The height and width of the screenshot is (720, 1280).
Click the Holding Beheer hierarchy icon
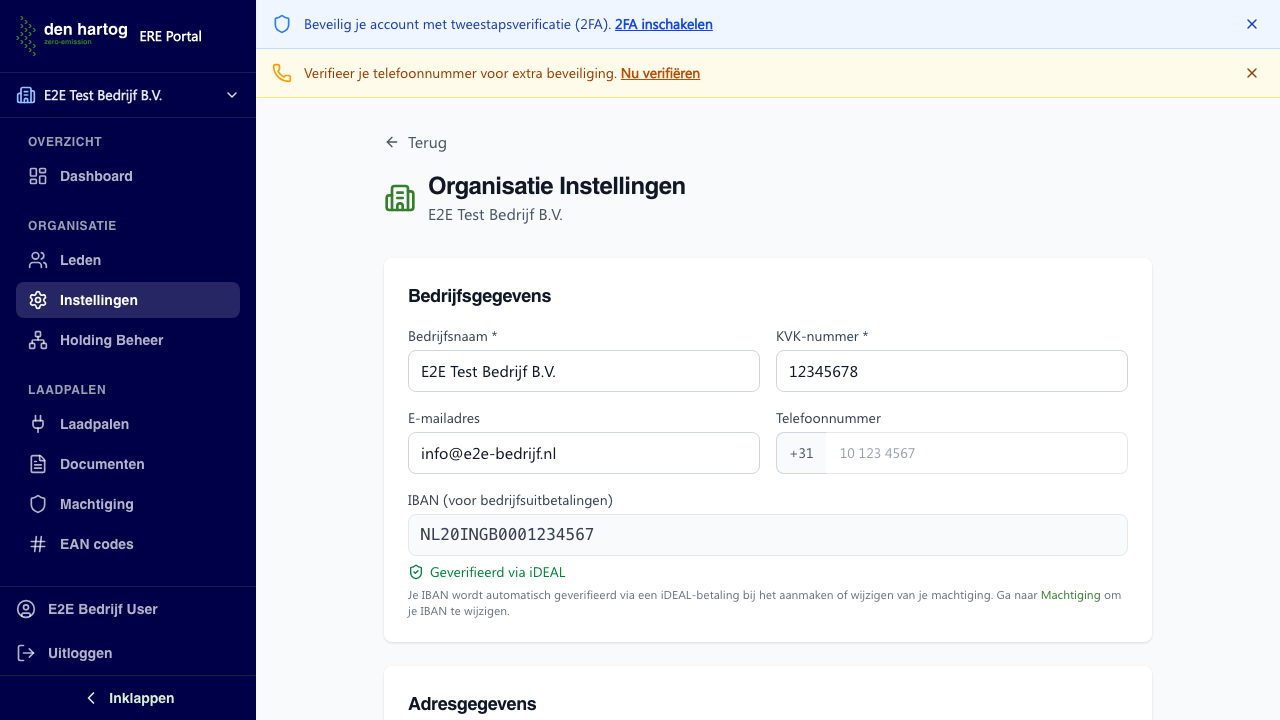tap(38, 340)
